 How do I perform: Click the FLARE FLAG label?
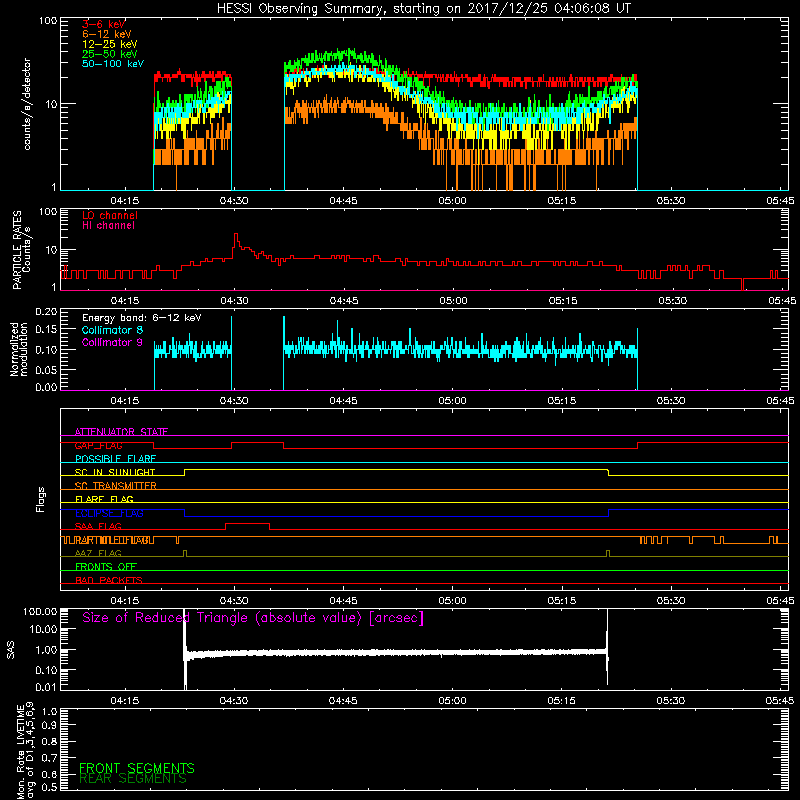(x=104, y=499)
